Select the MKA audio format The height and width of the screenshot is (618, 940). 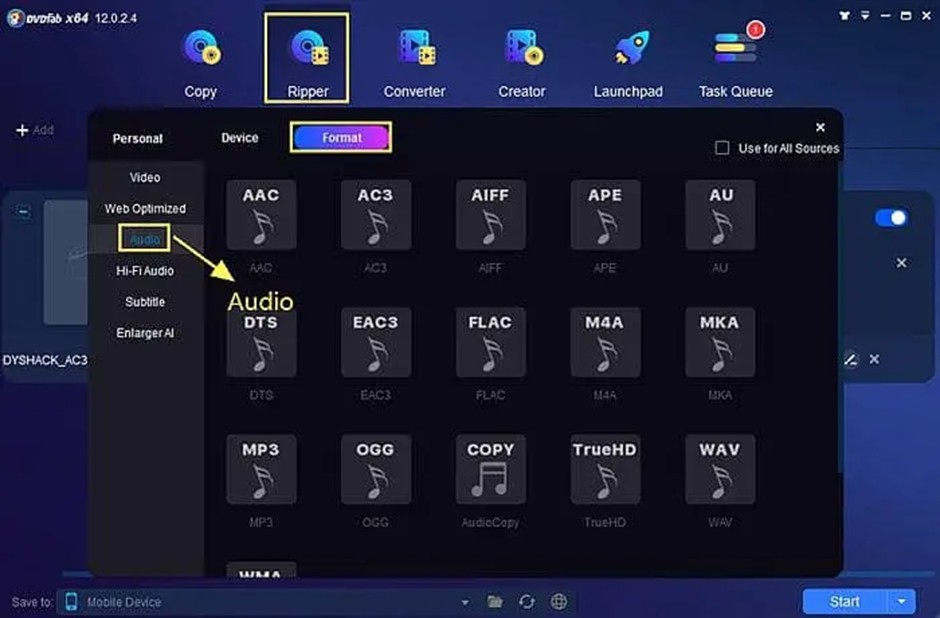click(x=720, y=342)
